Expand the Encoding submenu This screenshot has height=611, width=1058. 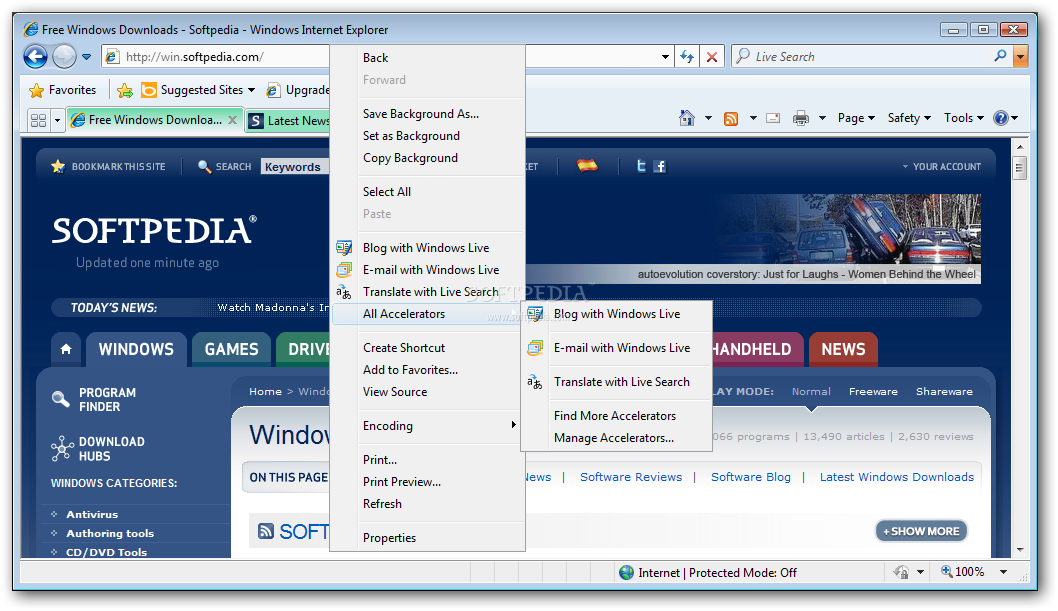428,426
